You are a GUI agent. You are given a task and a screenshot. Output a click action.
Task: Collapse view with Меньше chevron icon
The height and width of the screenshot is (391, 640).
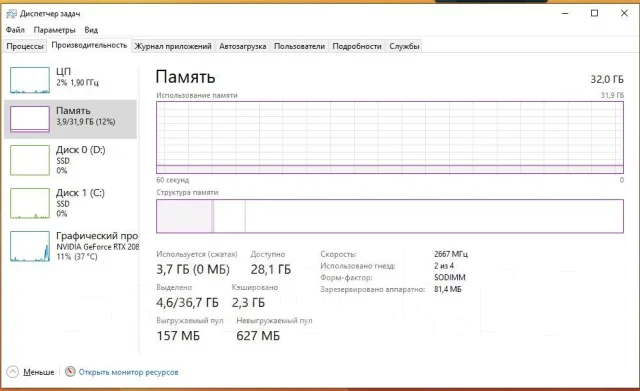click(13, 372)
